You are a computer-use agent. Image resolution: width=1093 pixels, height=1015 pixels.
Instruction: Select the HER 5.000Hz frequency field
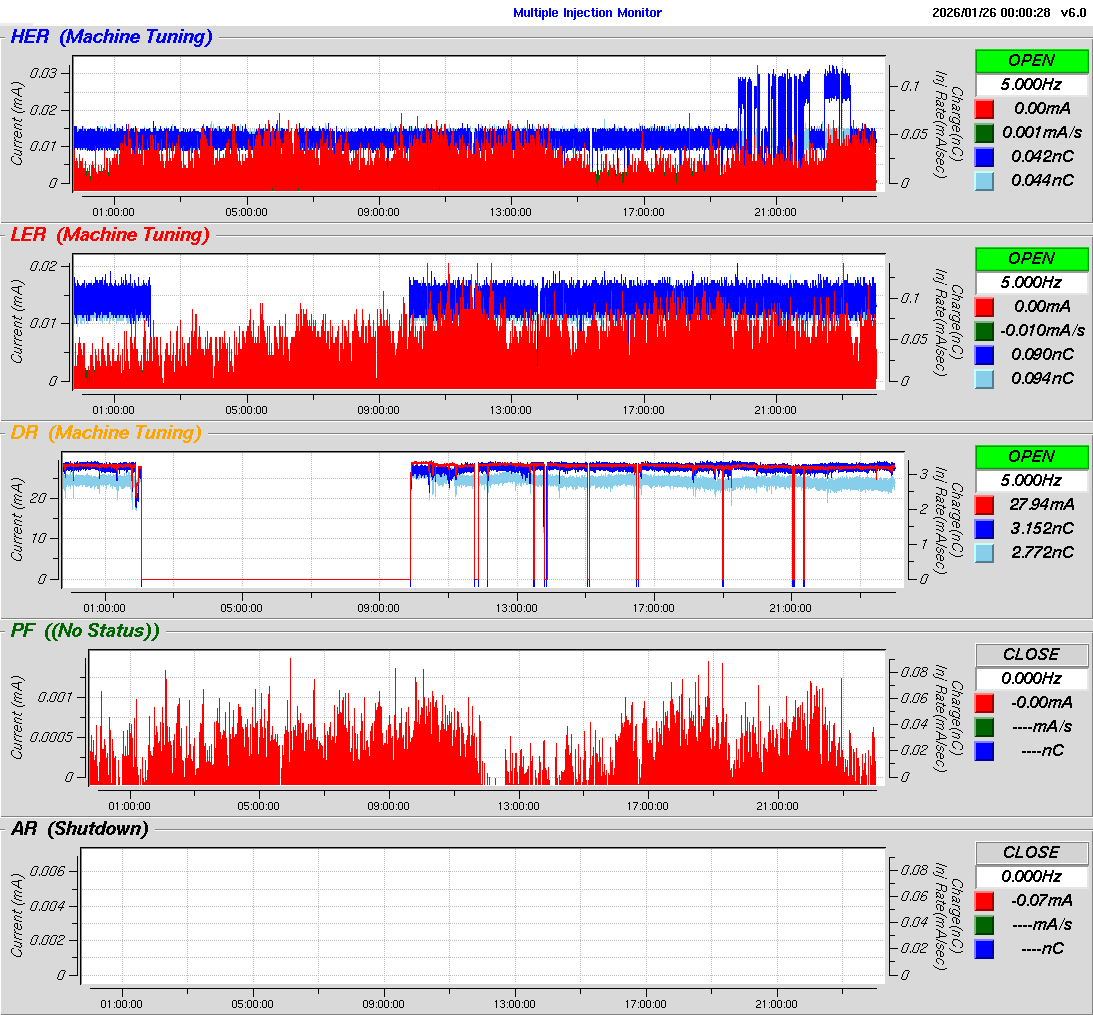pyautogui.click(x=1031, y=84)
